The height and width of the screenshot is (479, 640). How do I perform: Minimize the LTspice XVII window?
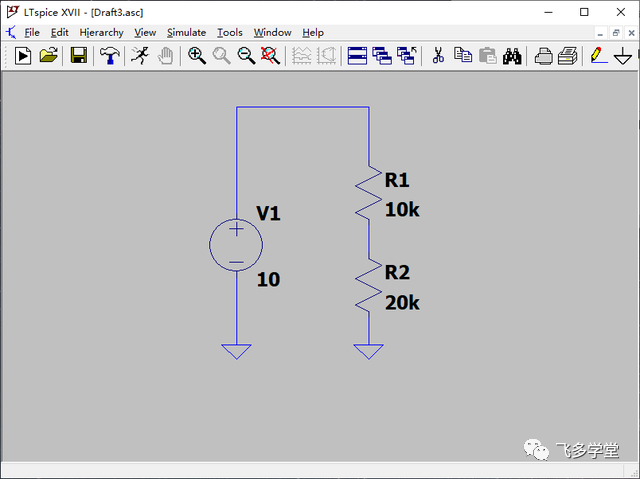click(548, 12)
